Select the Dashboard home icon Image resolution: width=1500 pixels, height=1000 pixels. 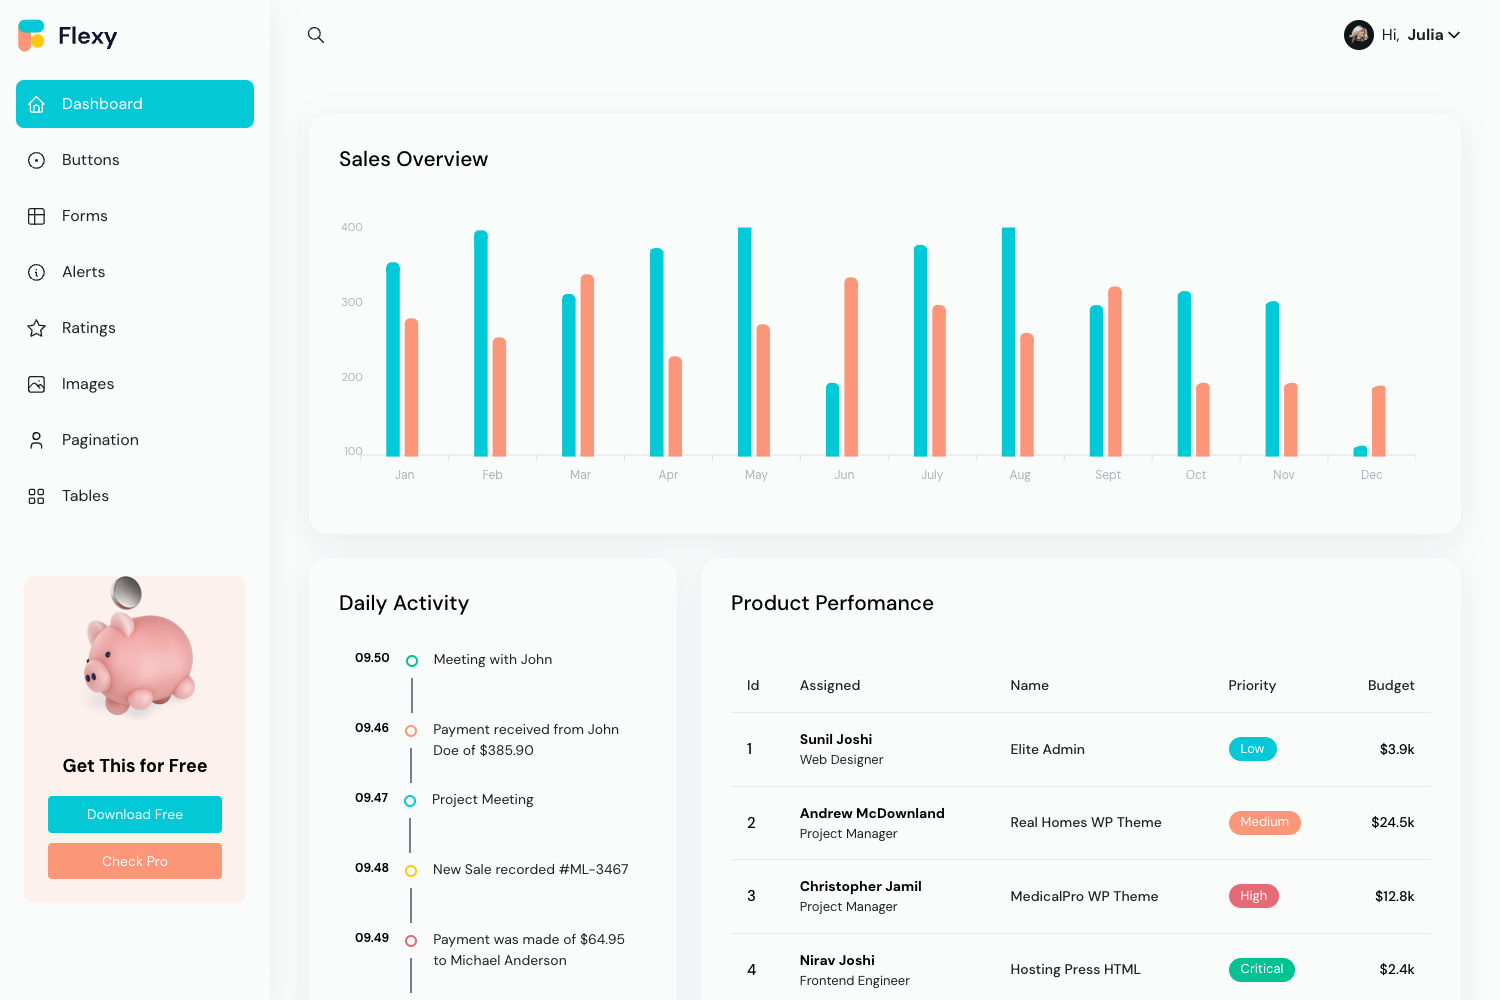(37, 103)
